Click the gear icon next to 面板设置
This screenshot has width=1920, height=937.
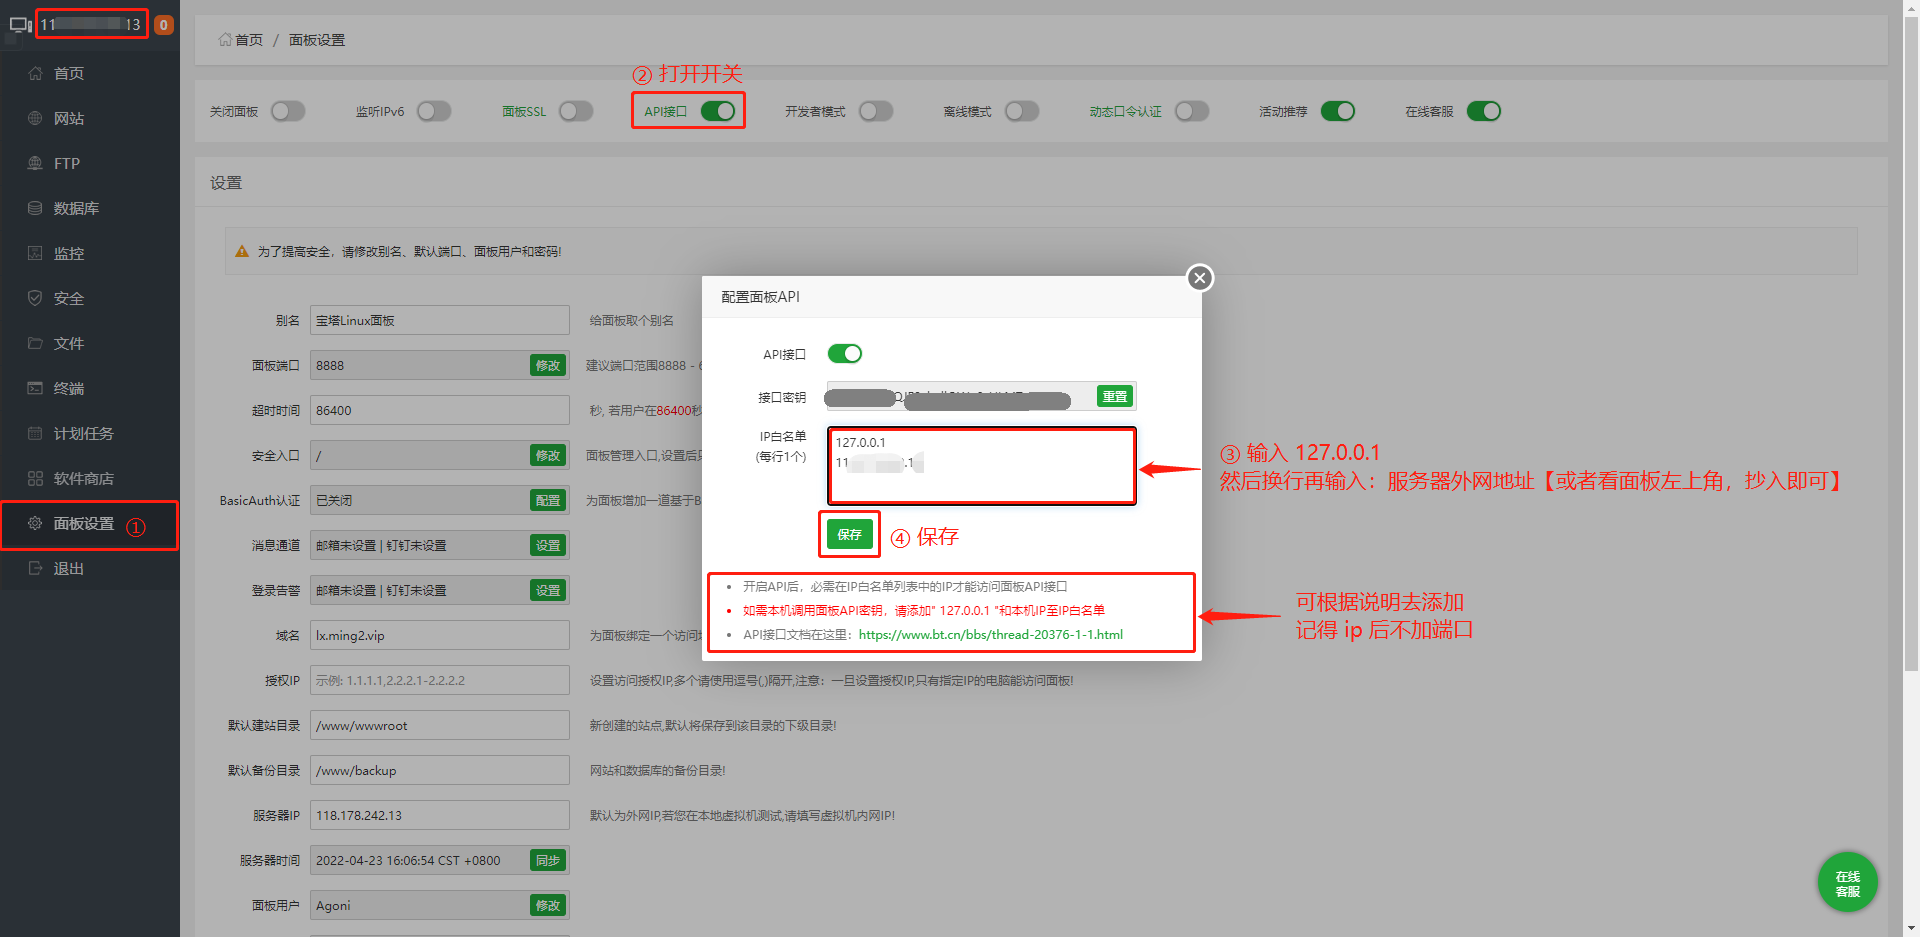coord(35,523)
